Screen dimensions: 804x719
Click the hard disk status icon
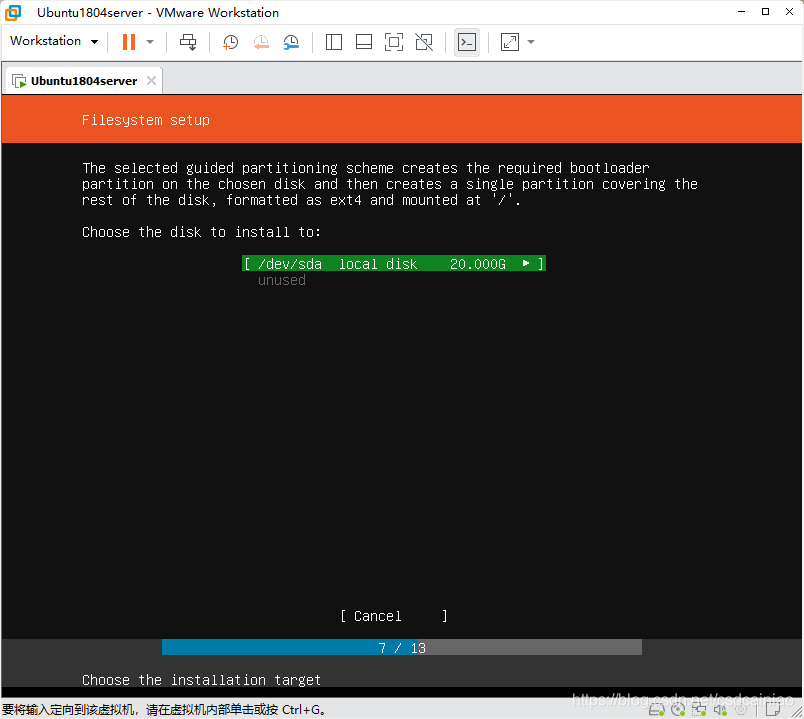pos(657,710)
